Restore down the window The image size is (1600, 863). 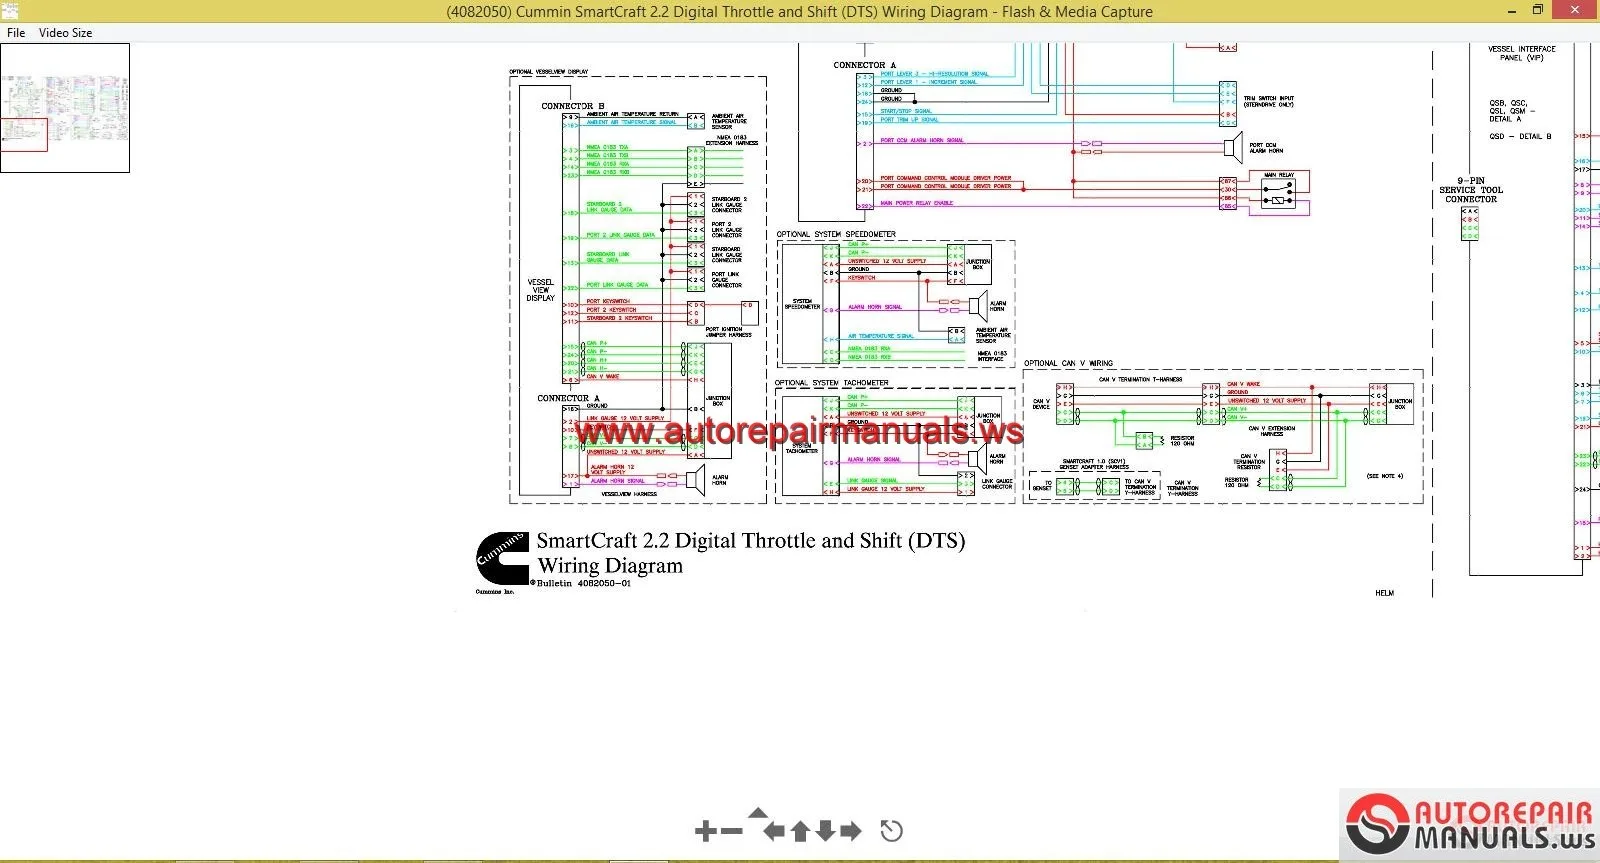click(1538, 11)
